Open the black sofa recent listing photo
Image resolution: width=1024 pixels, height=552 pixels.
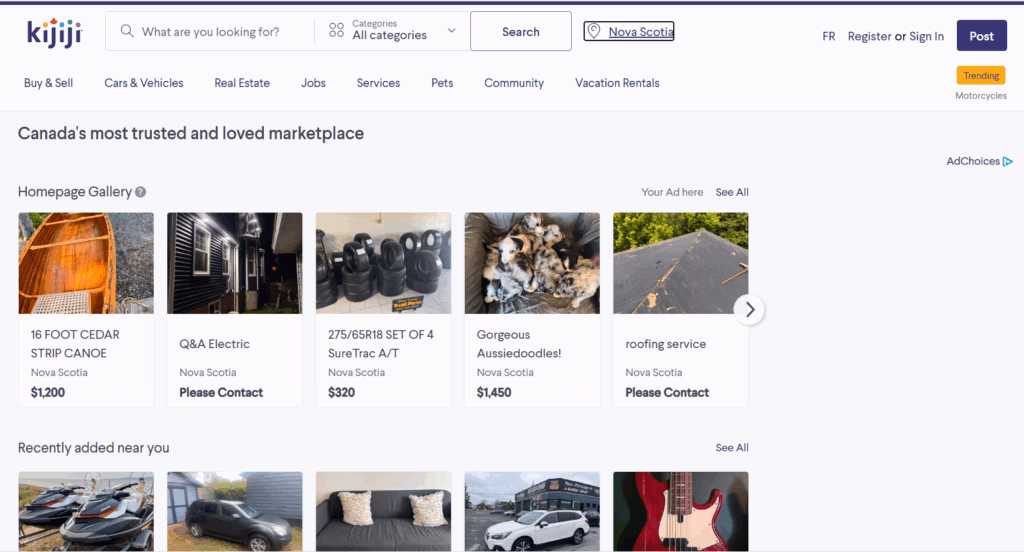[x=383, y=511]
